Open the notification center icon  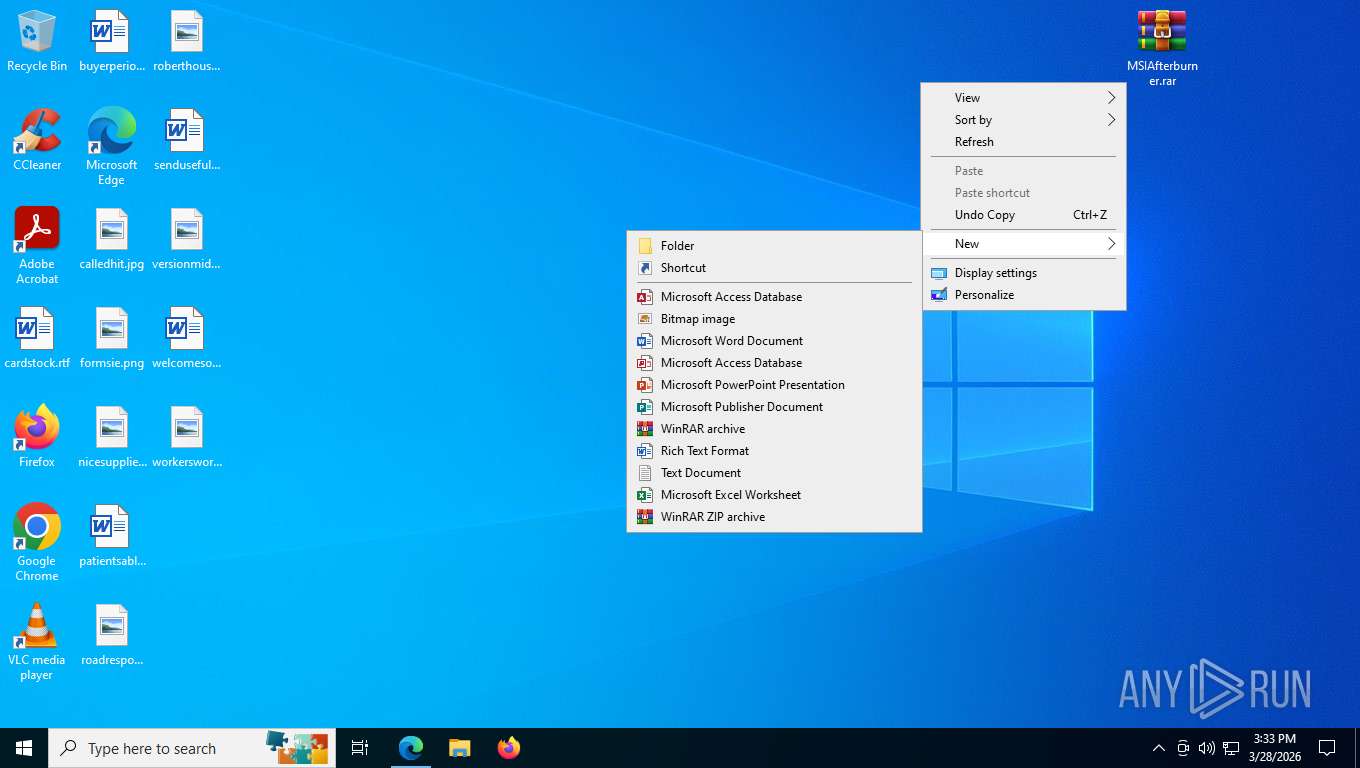pyautogui.click(x=1327, y=748)
